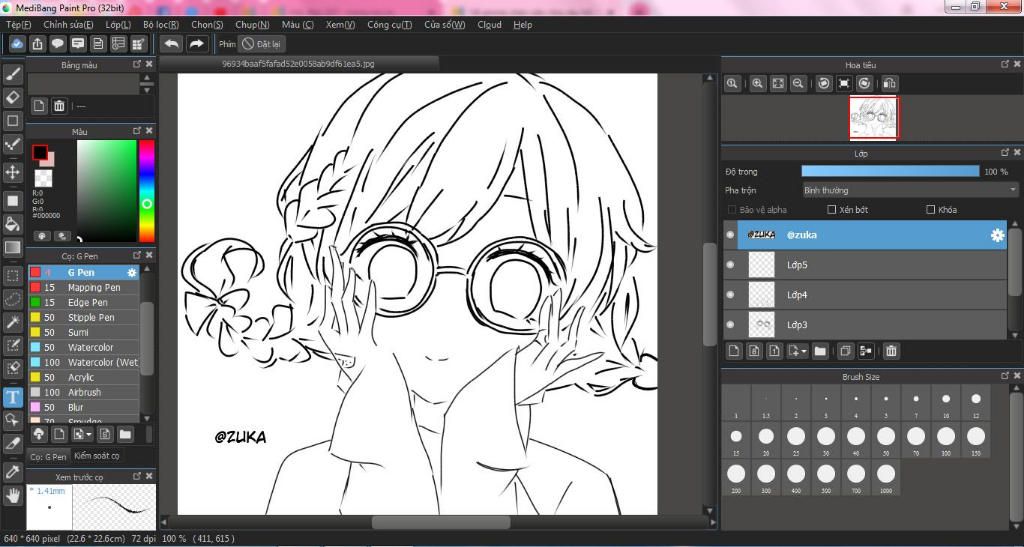
Task: Enable the Xén bớt checkbox
Action: pos(831,210)
